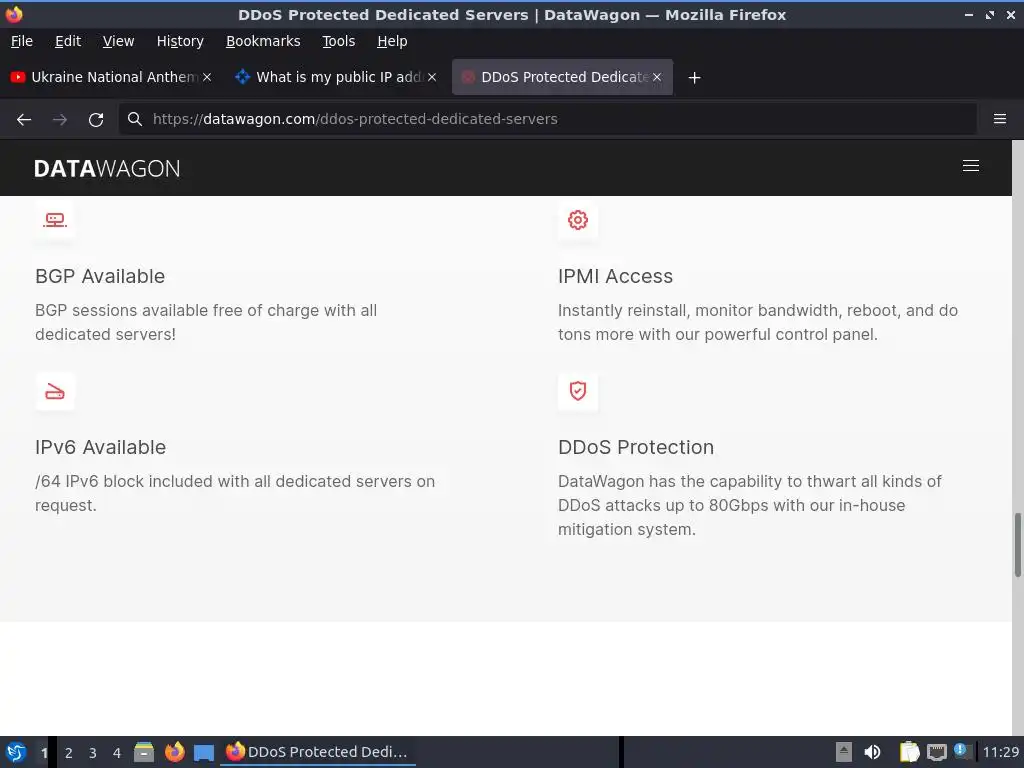Switch to workspace 1
The height and width of the screenshot is (768, 1024).
(x=44, y=752)
